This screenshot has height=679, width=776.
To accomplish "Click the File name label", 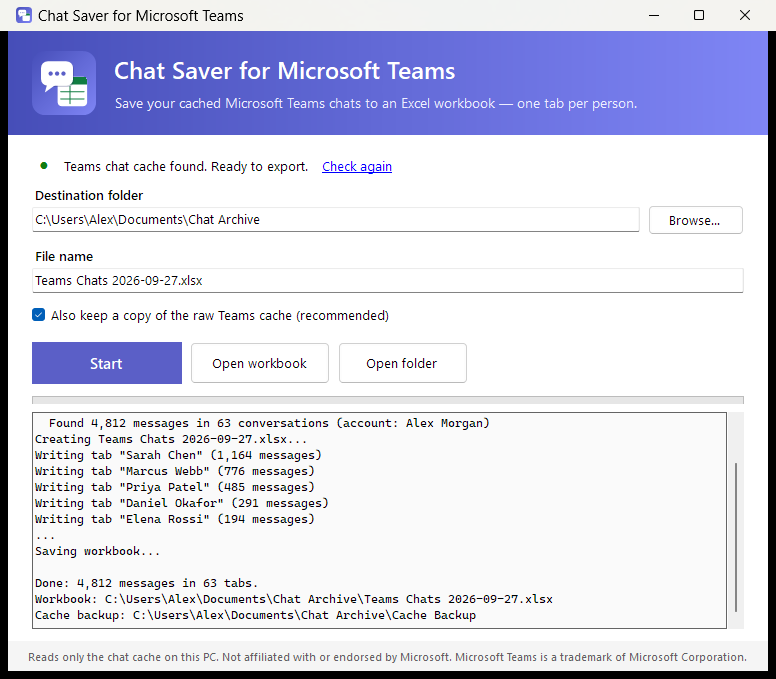I will tap(64, 256).
